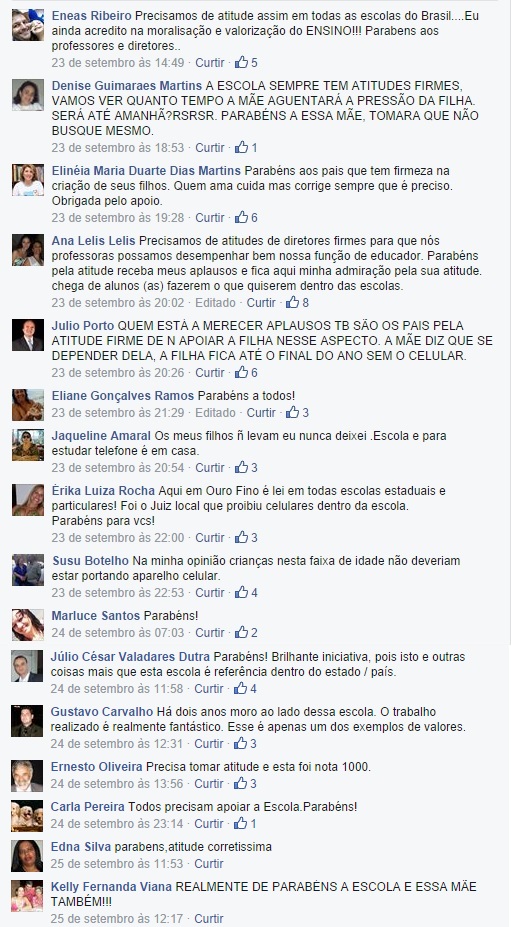Viewport: 511px width, 927px height.
Task: Open Elinéia Maria Duarte Dias Martins profile link
Action: (x=146, y=171)
